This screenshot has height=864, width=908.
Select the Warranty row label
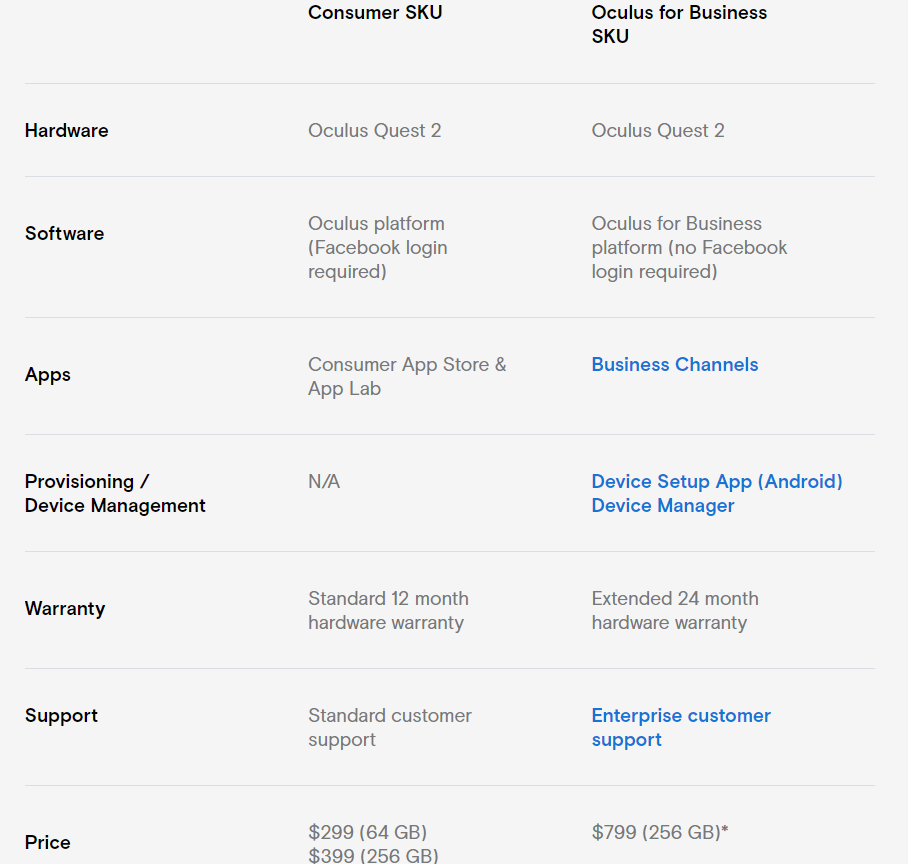65,609
